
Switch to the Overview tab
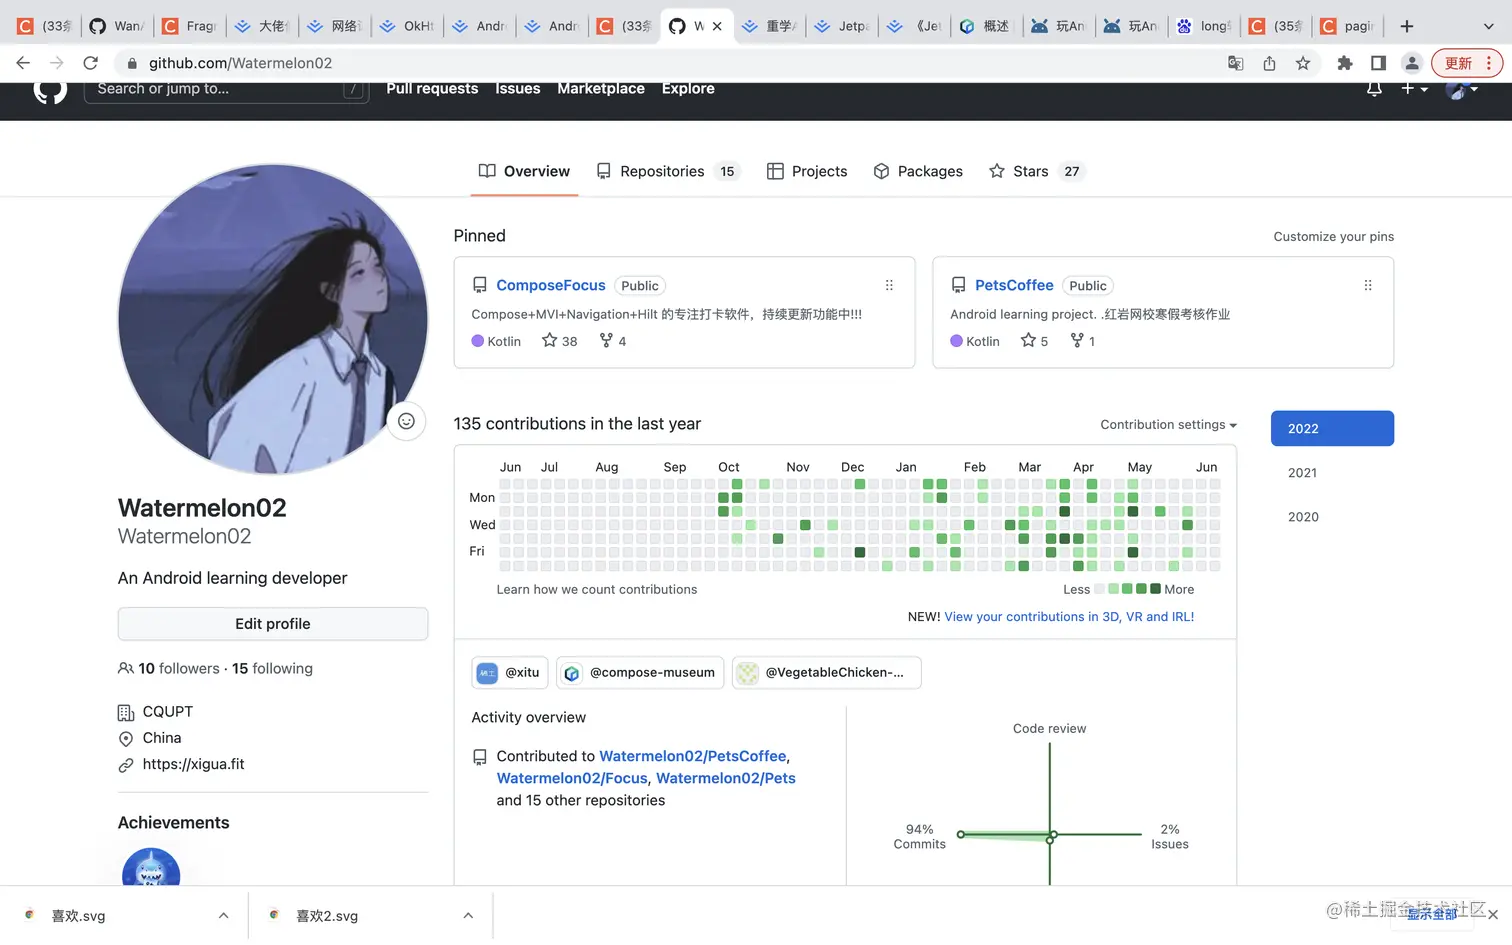coord(524,171)
